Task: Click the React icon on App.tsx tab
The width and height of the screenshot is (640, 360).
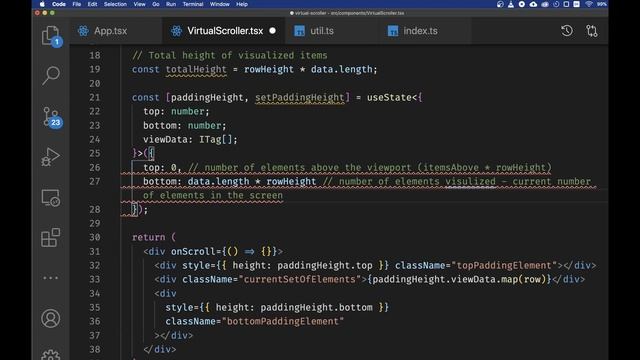Action: click(83, 31)
